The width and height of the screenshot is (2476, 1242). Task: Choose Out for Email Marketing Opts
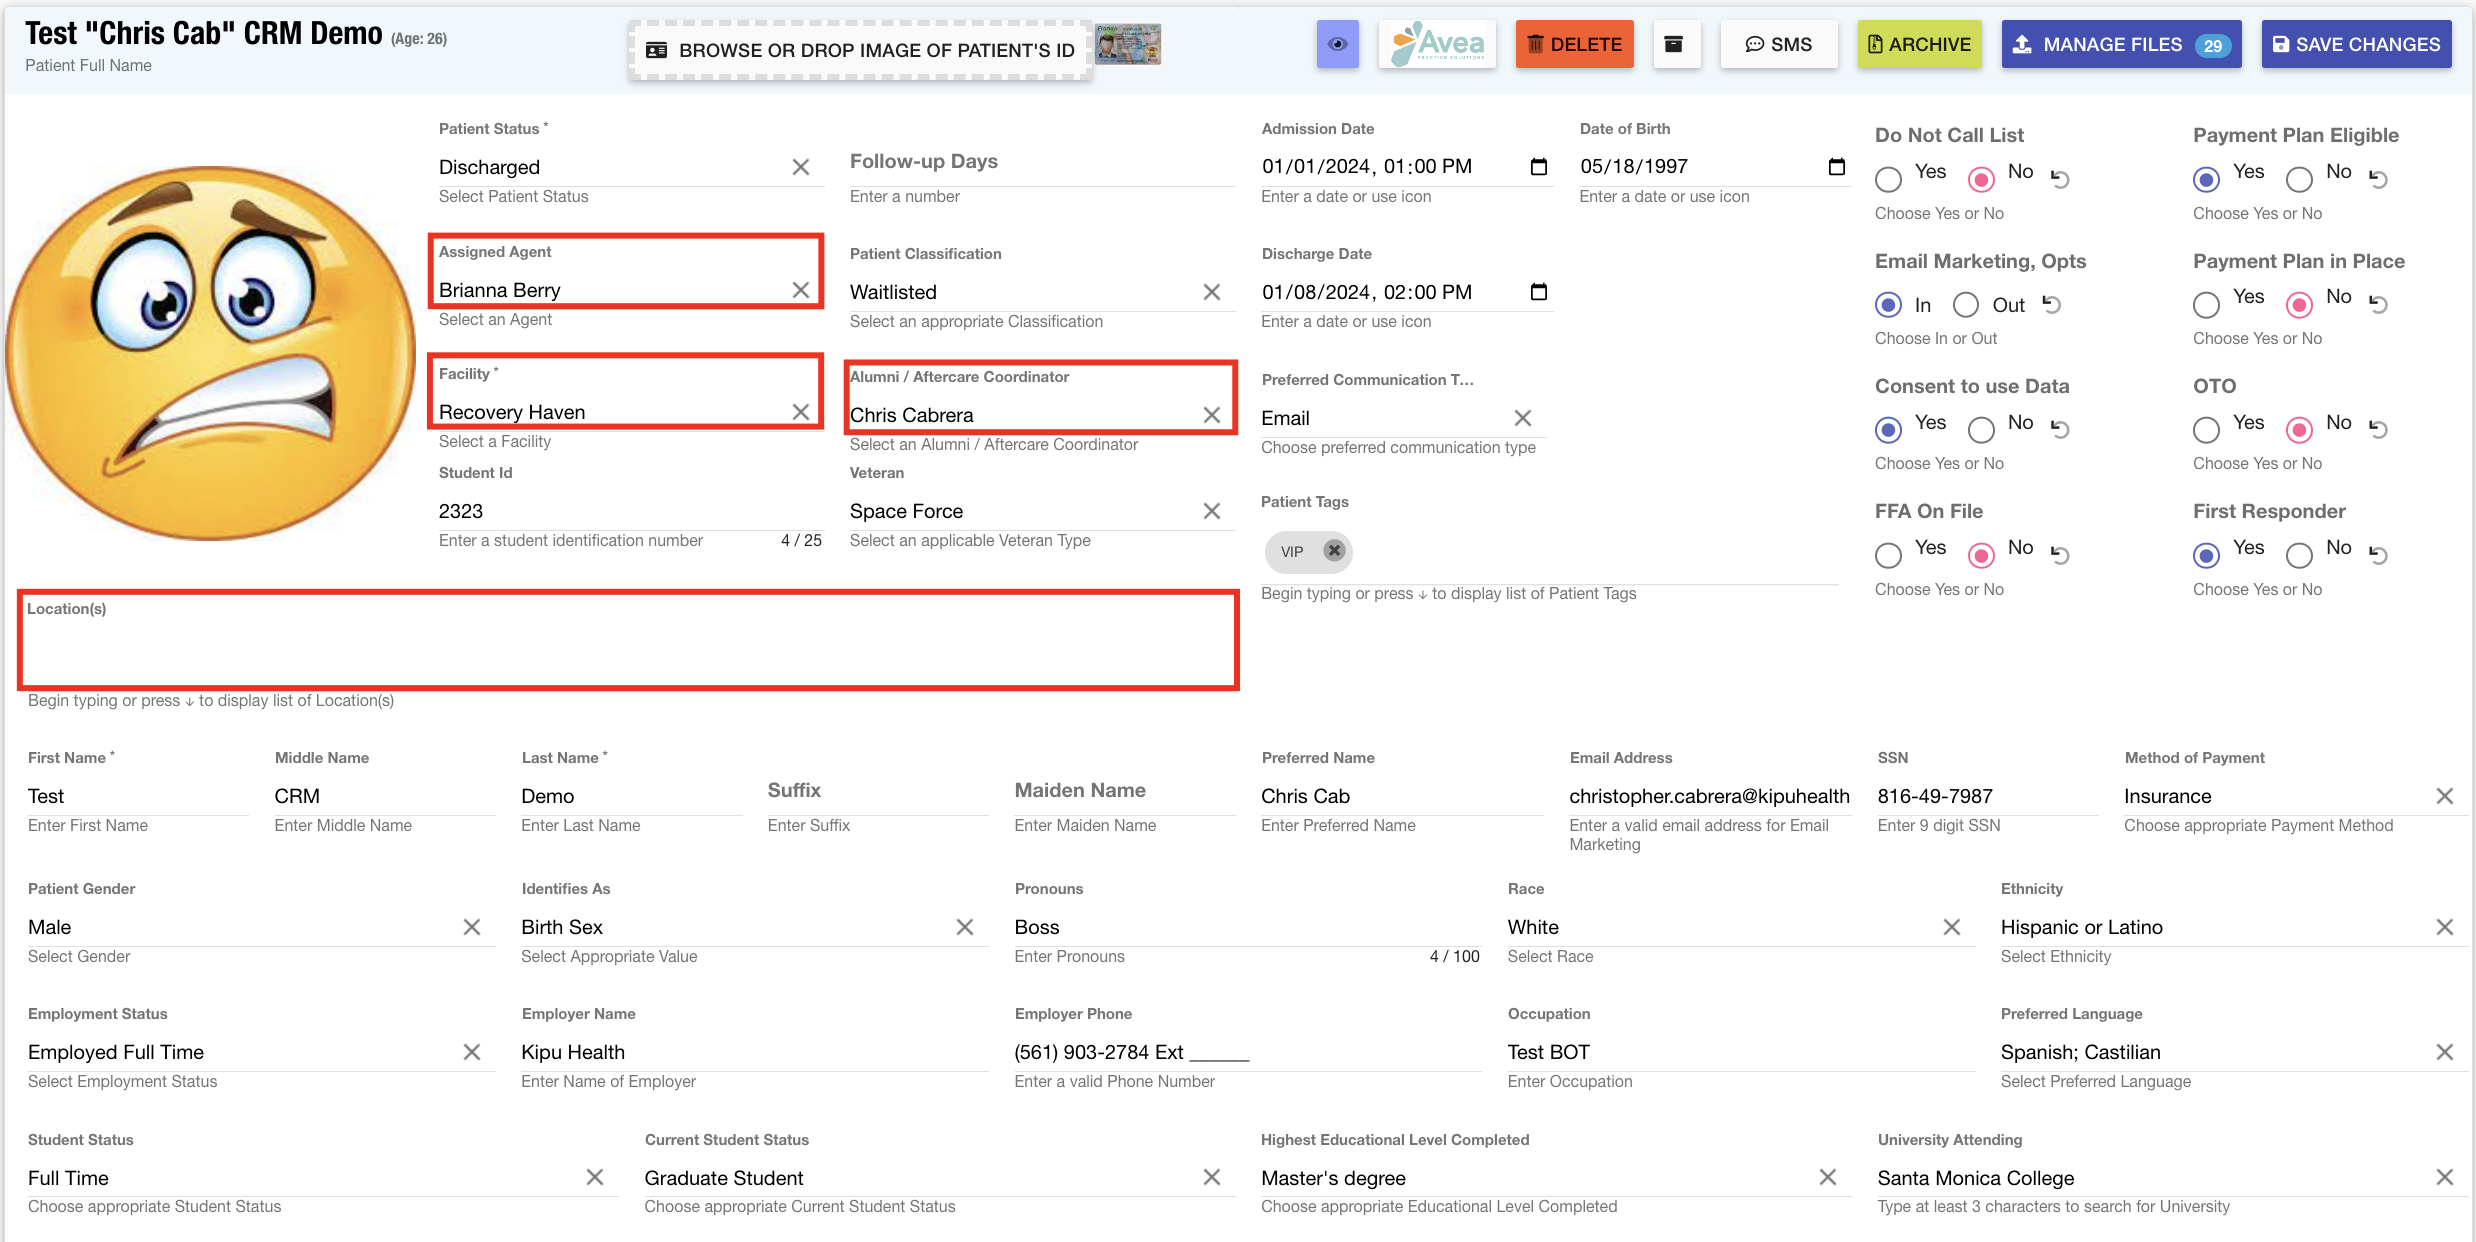coord(1966,305)
